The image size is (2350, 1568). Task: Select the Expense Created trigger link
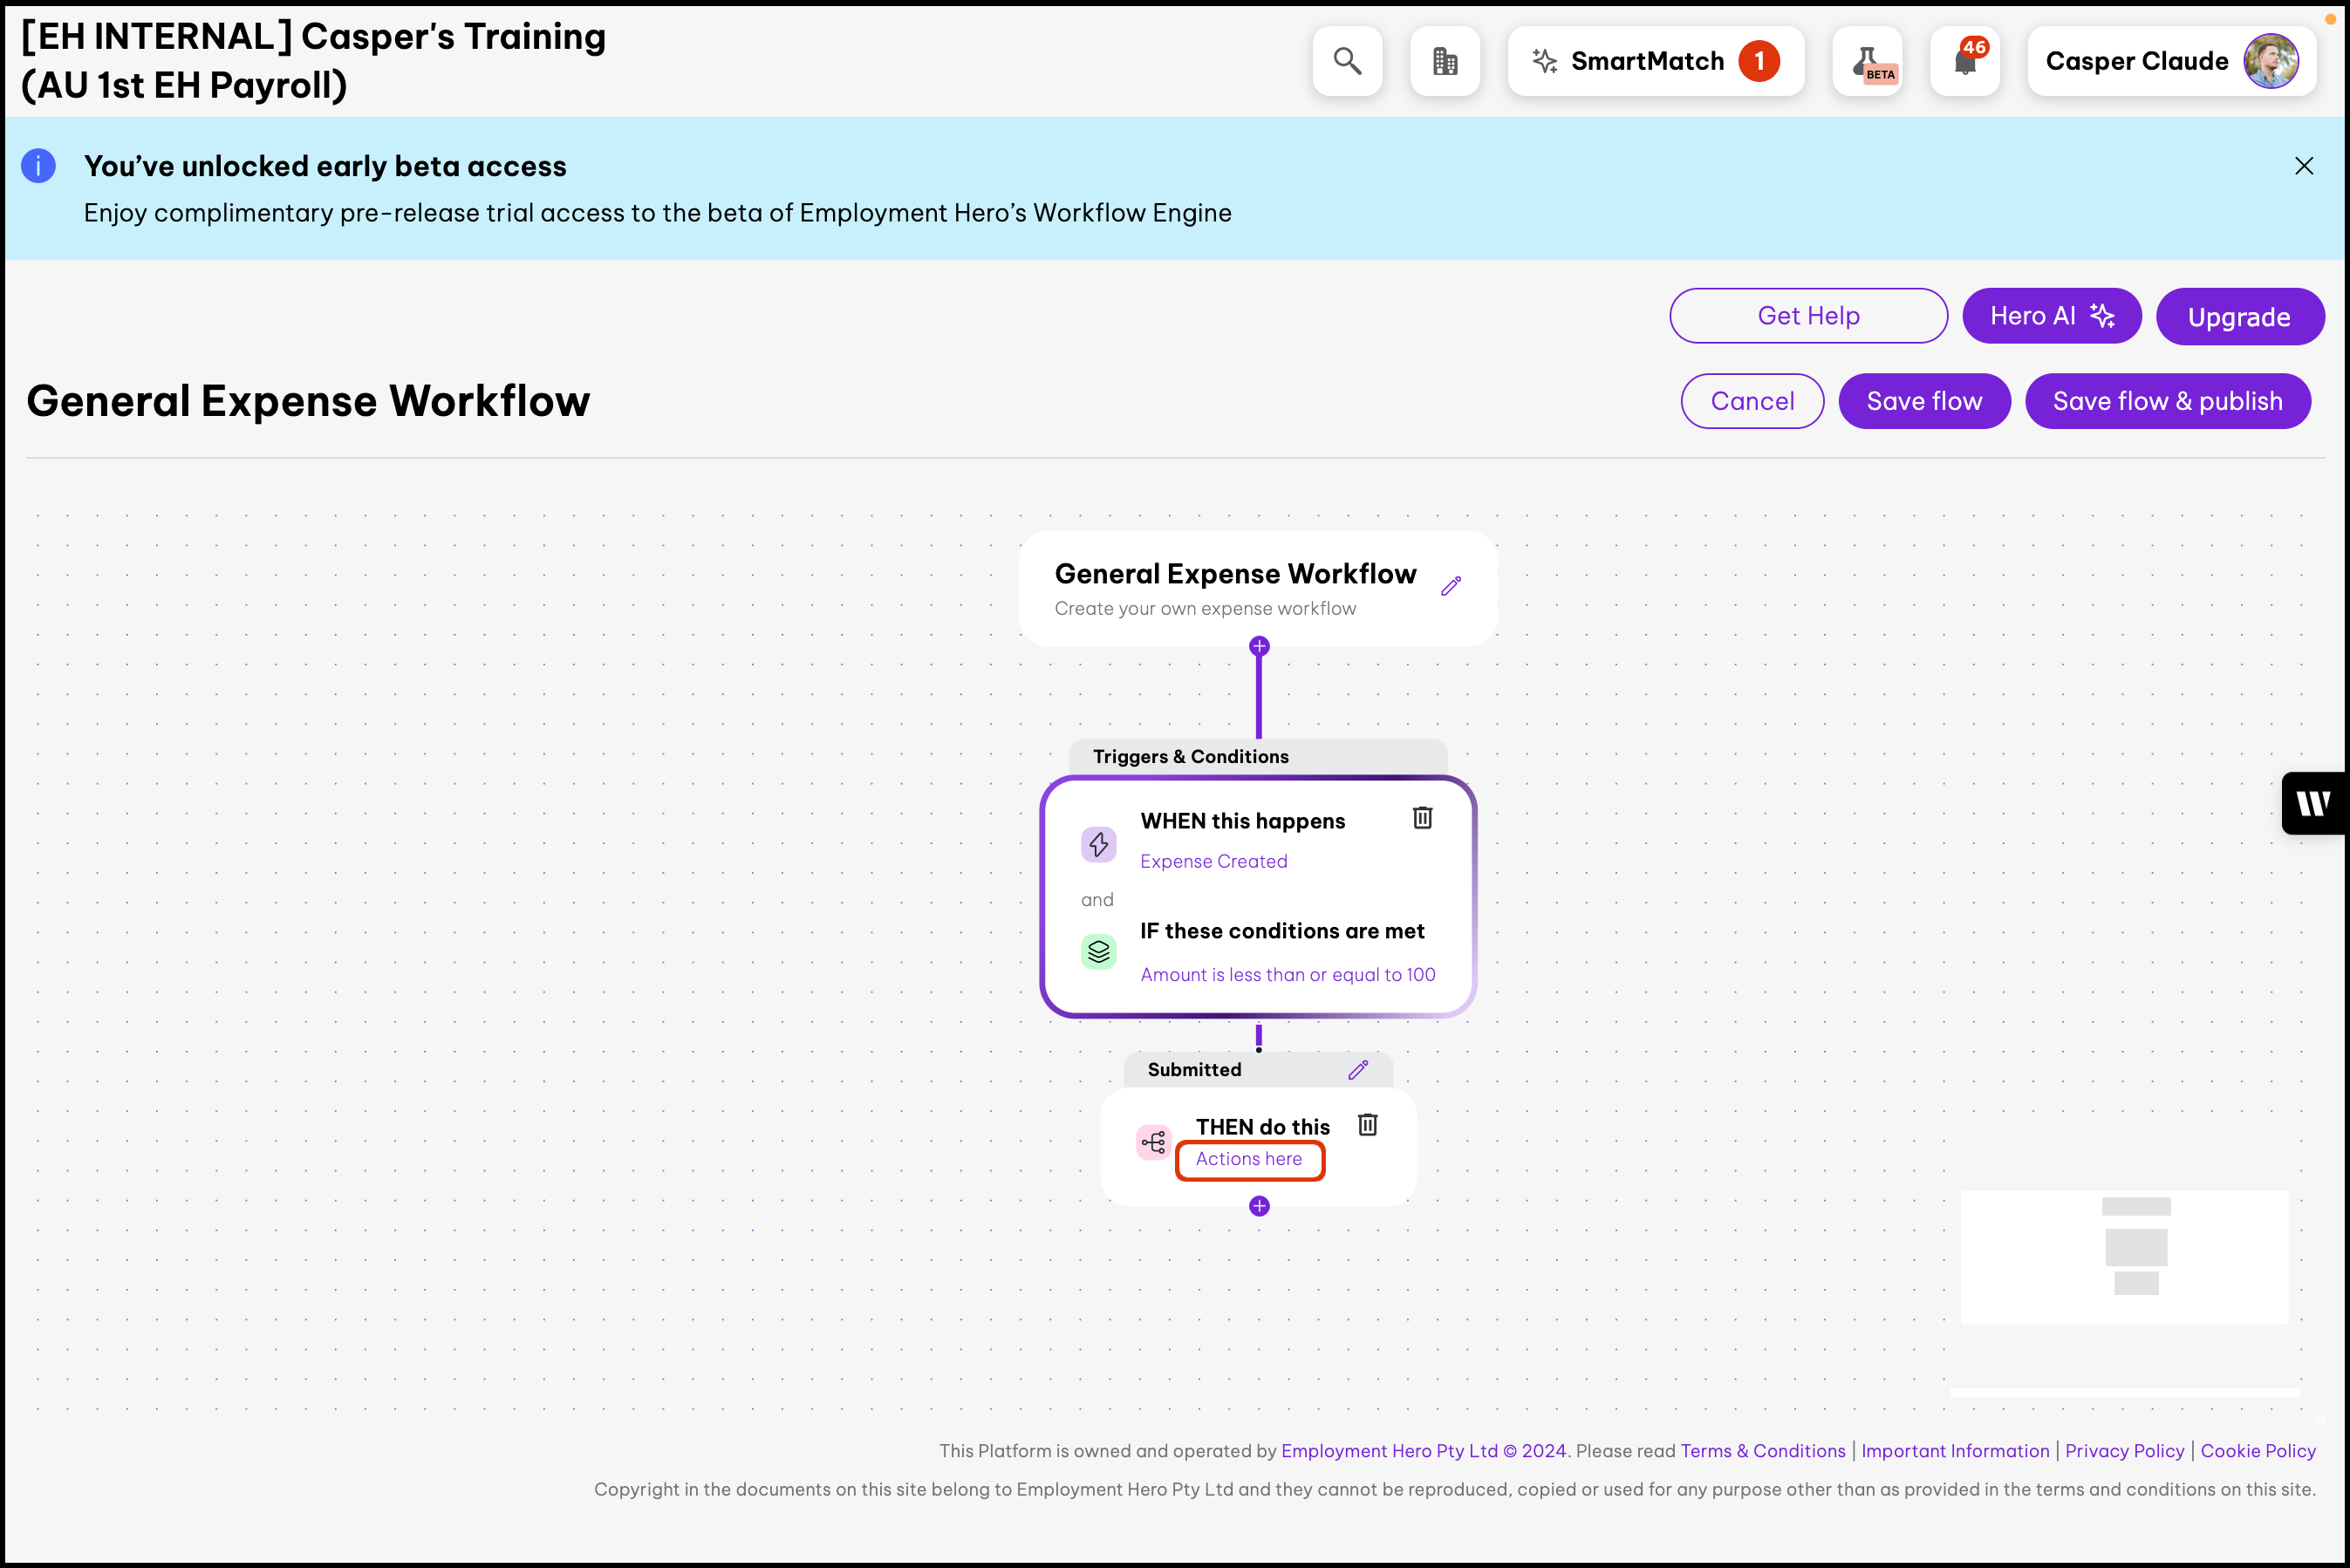(x=1213, y=861)
